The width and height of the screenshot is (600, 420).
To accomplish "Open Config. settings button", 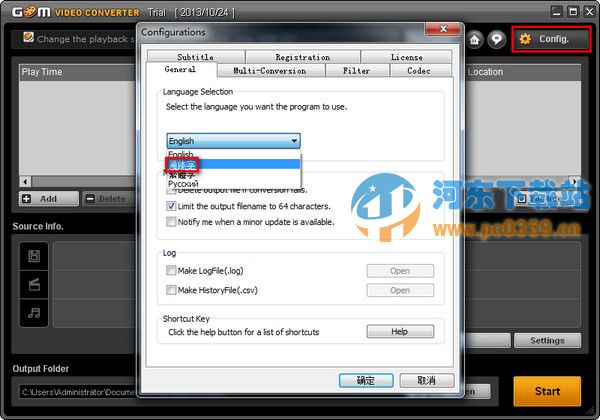I will 551,39.
